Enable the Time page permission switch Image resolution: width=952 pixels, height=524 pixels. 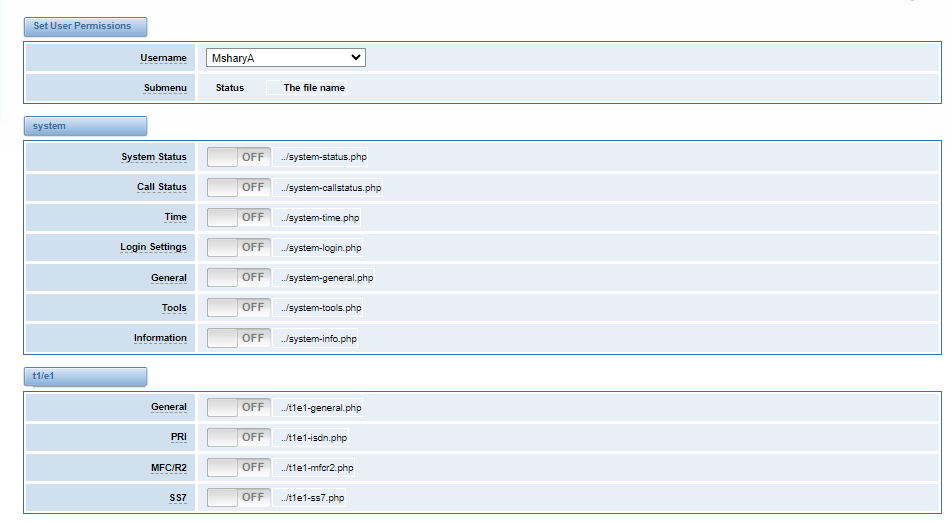coord(239,217)
